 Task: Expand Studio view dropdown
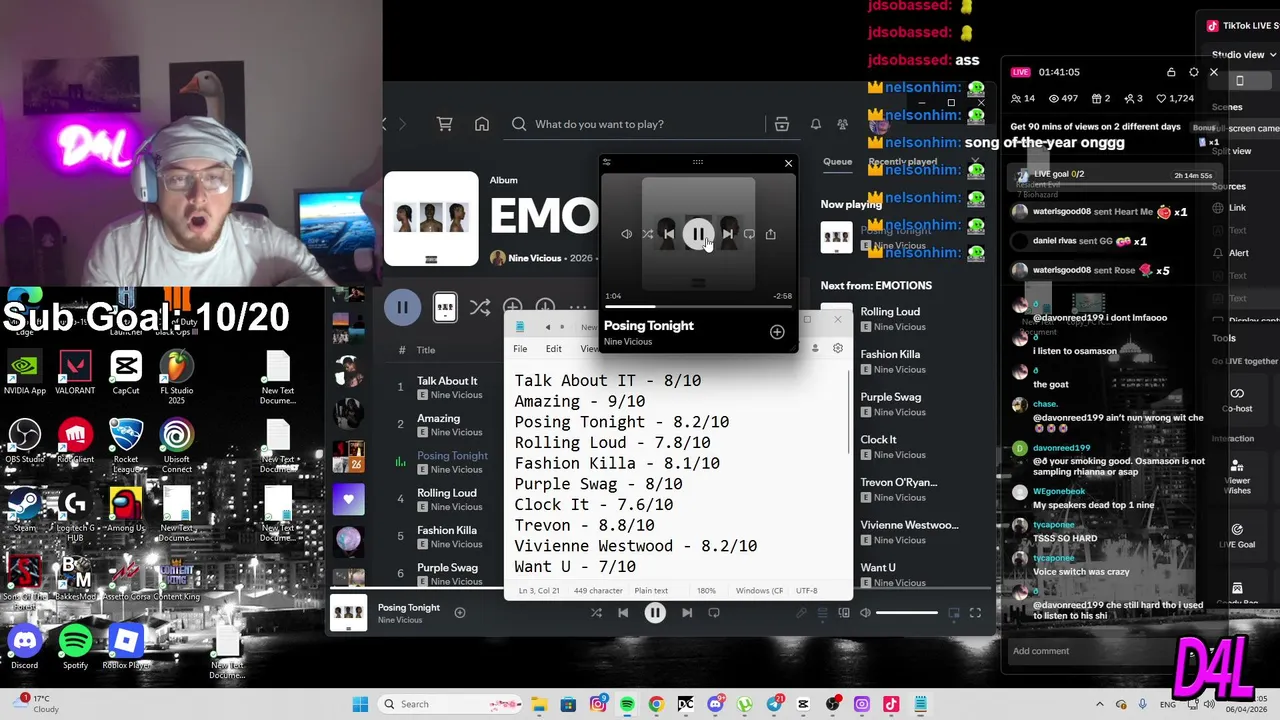(x=1244, y=55)
